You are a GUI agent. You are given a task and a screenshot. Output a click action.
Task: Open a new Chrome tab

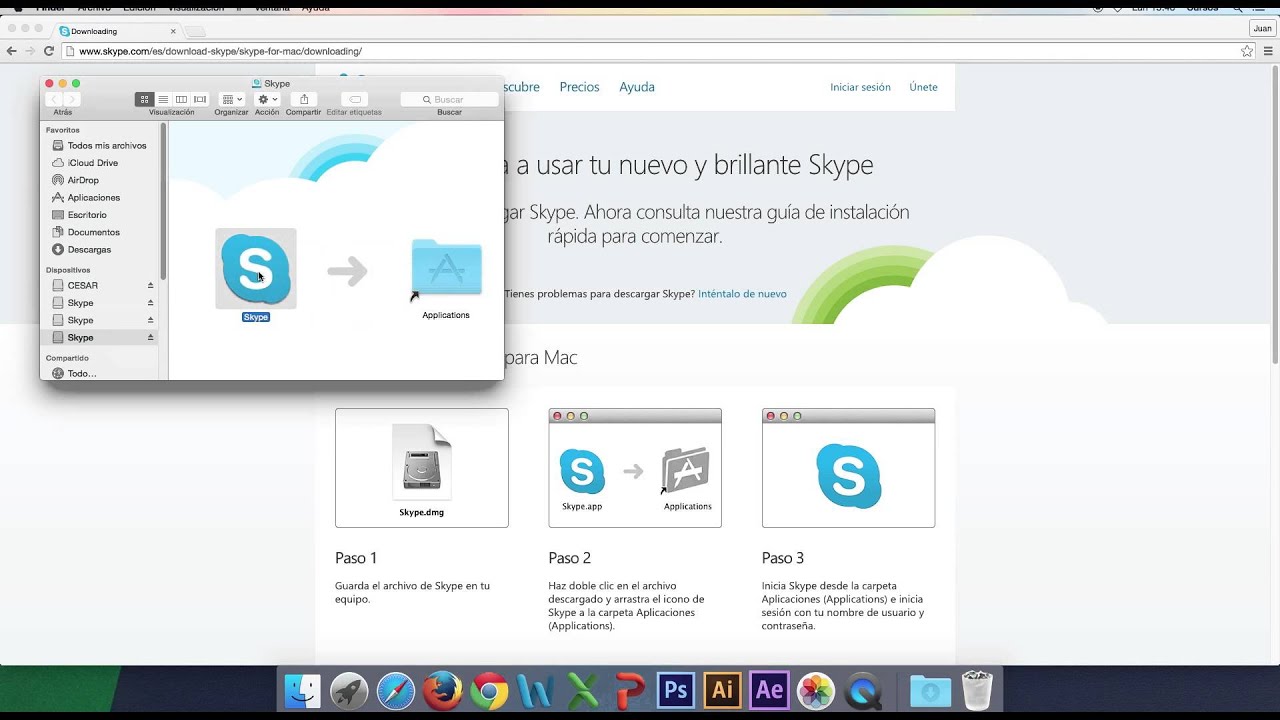(196, 32)
